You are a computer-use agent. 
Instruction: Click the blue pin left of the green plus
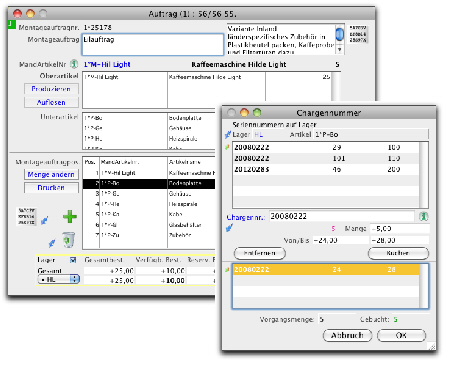[44, 220]
